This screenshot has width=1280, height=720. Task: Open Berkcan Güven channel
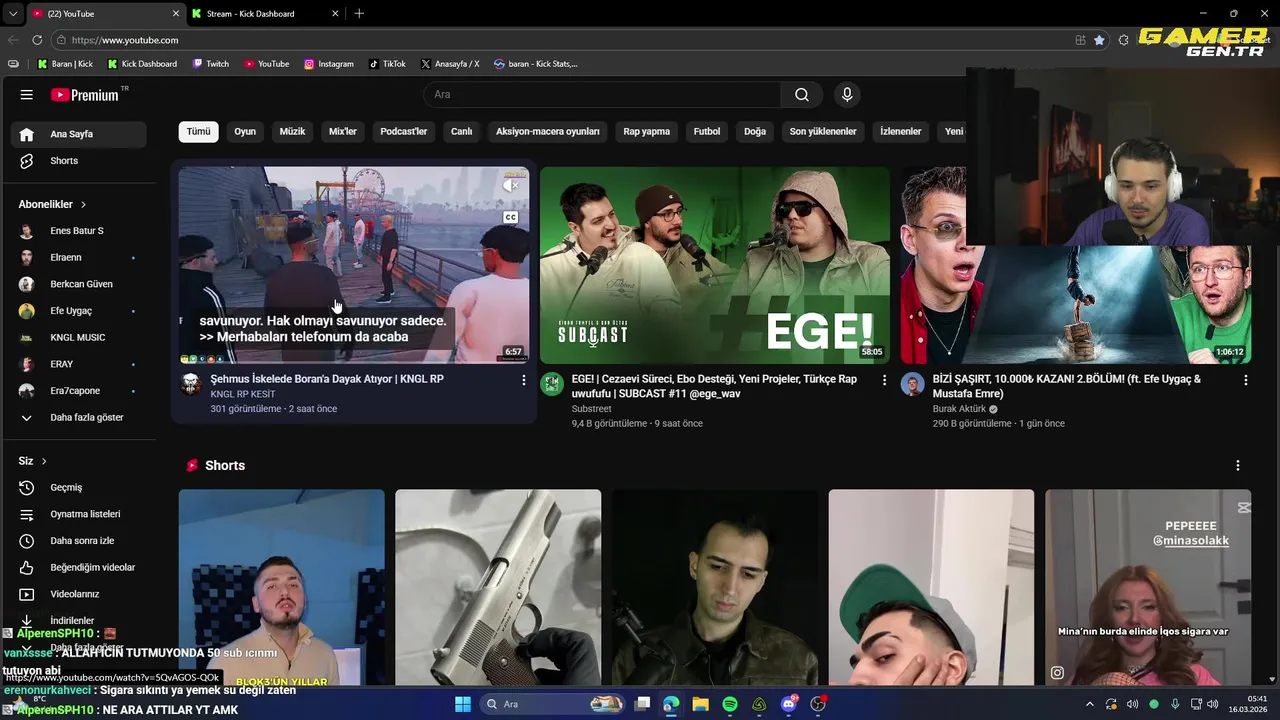tap(79, 284)
